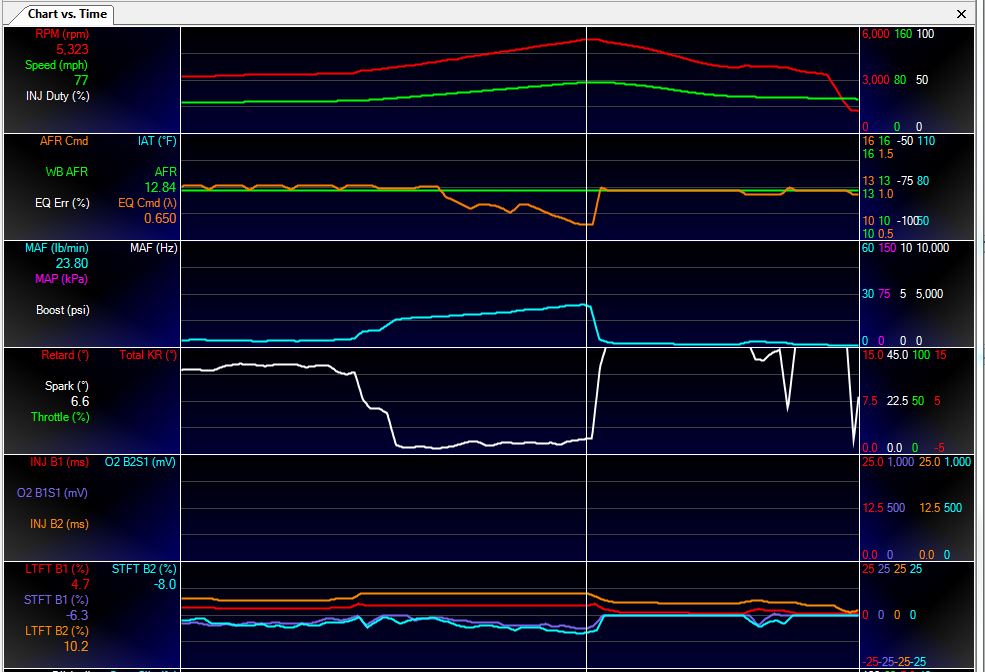Select the WB AFR channel label
985x672 pixels.
(65, 172)
